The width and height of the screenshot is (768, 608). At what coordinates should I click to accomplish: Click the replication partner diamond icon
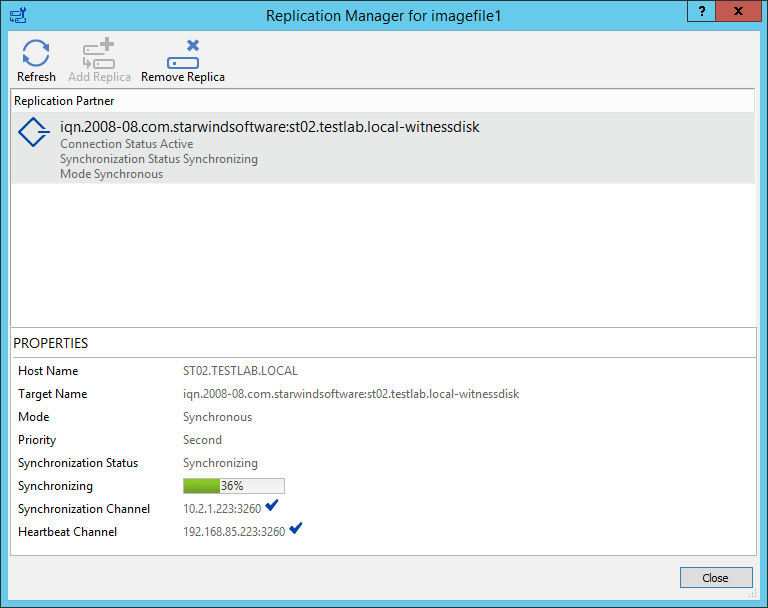35,133
